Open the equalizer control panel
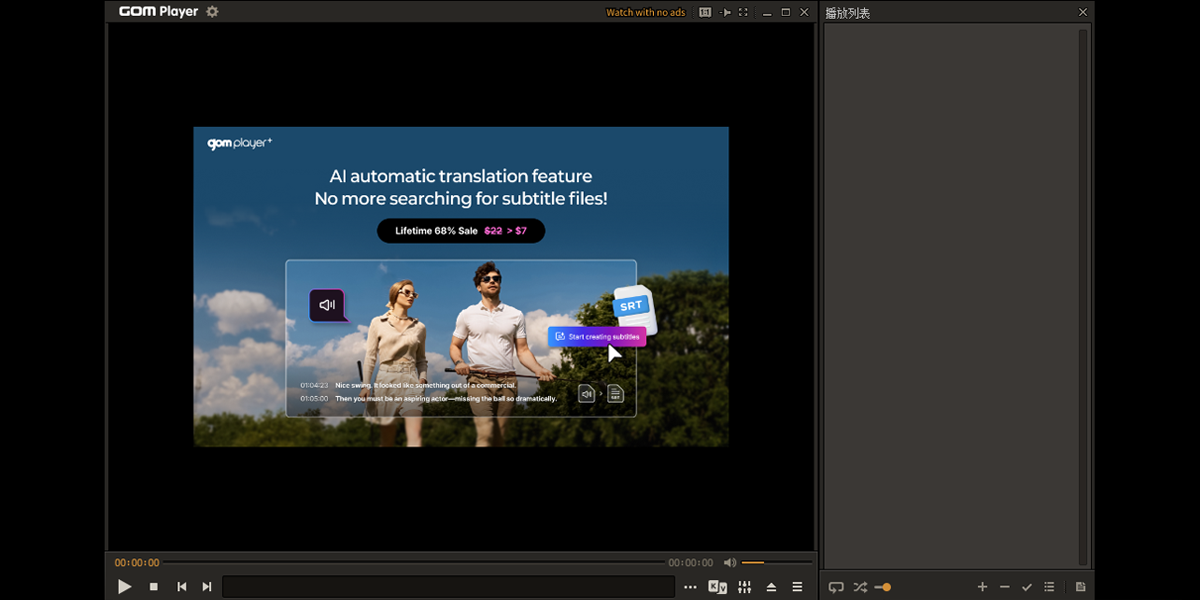Viewport: 1200px width, 600px height. [x=744, y=587]
